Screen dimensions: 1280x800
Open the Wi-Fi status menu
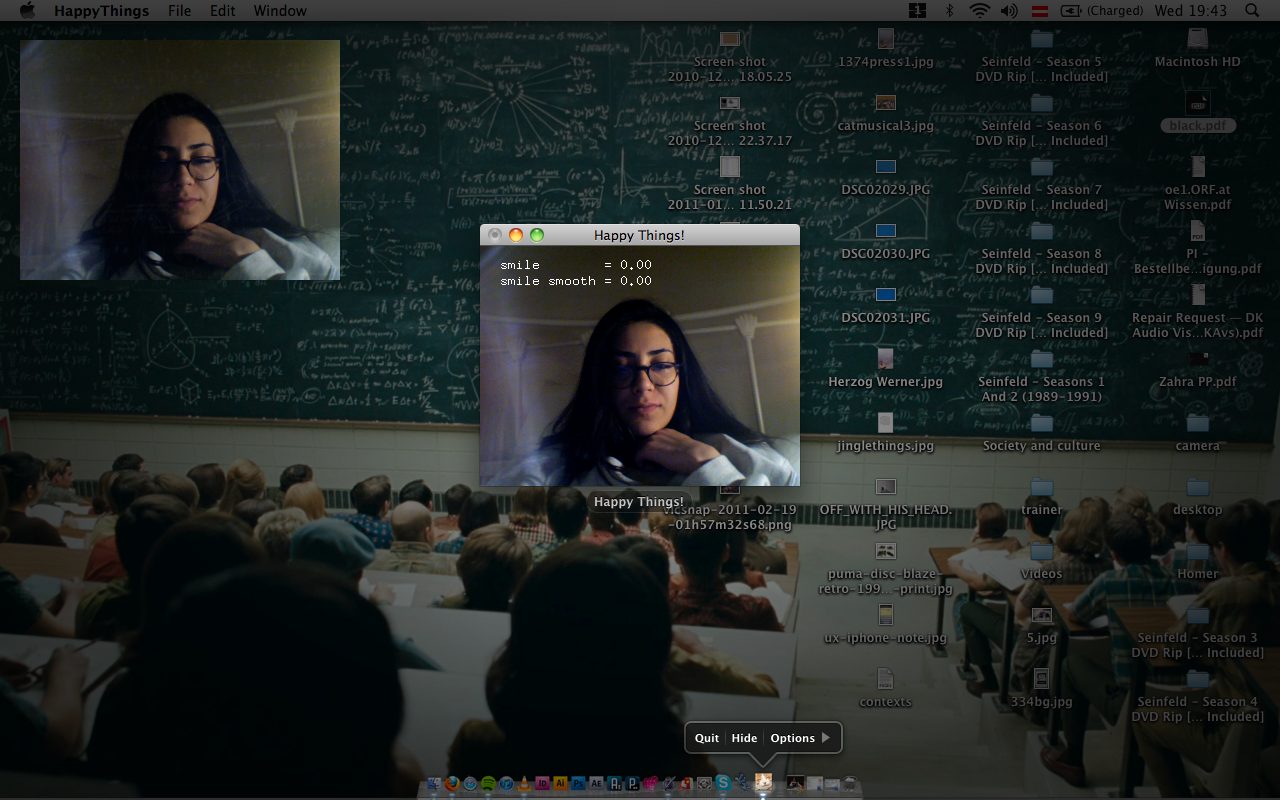979,11
